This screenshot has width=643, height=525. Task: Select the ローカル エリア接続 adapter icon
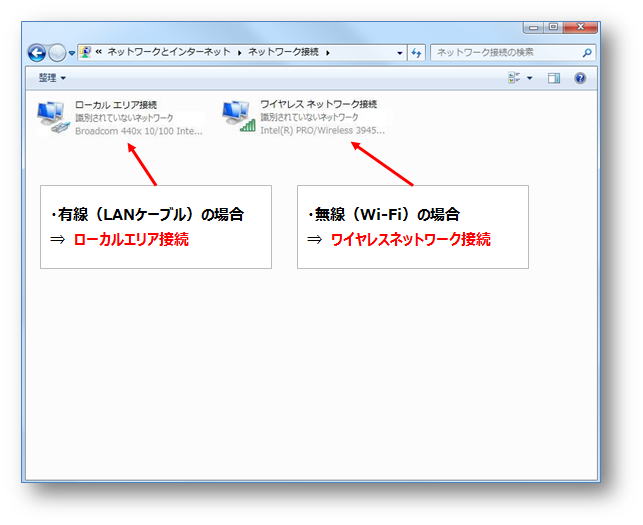pos(53,117)
